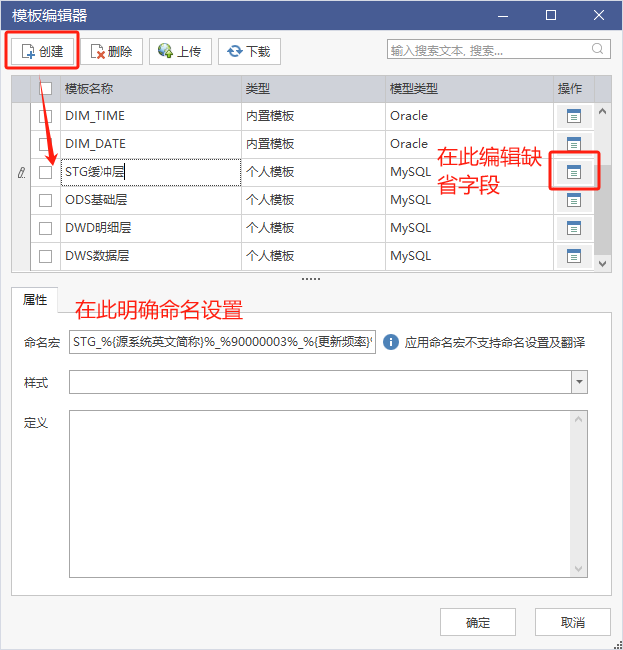Click 定义 area scroll up arrow

point(579,420)
